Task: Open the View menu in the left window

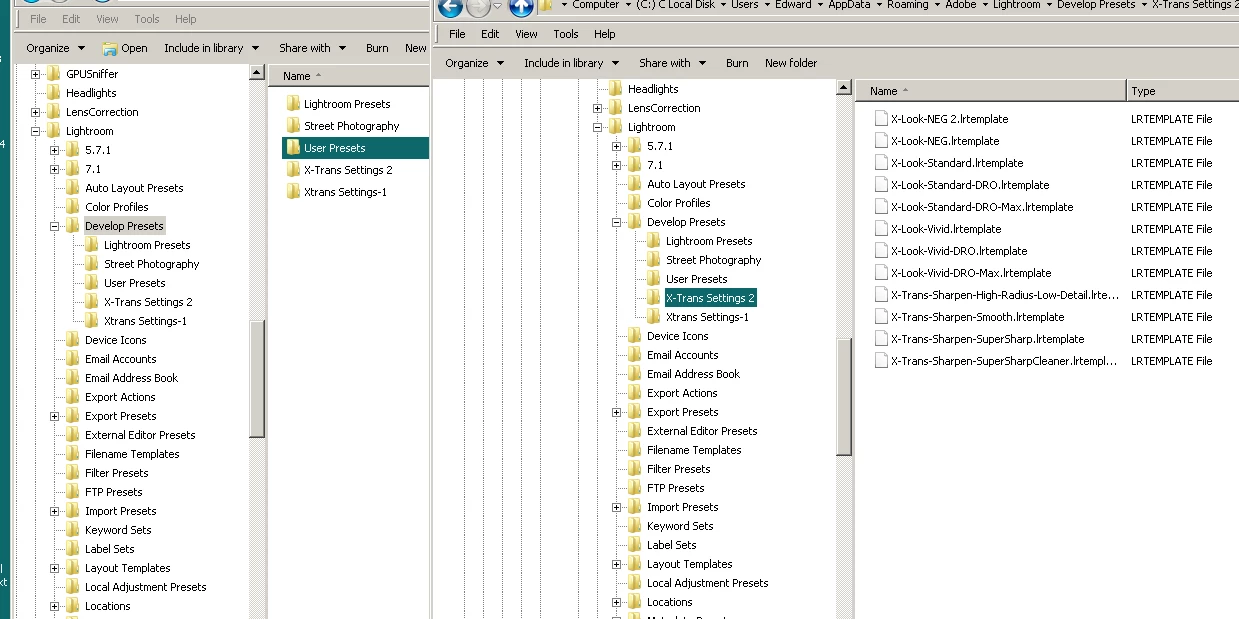Action: click(107, 19)
